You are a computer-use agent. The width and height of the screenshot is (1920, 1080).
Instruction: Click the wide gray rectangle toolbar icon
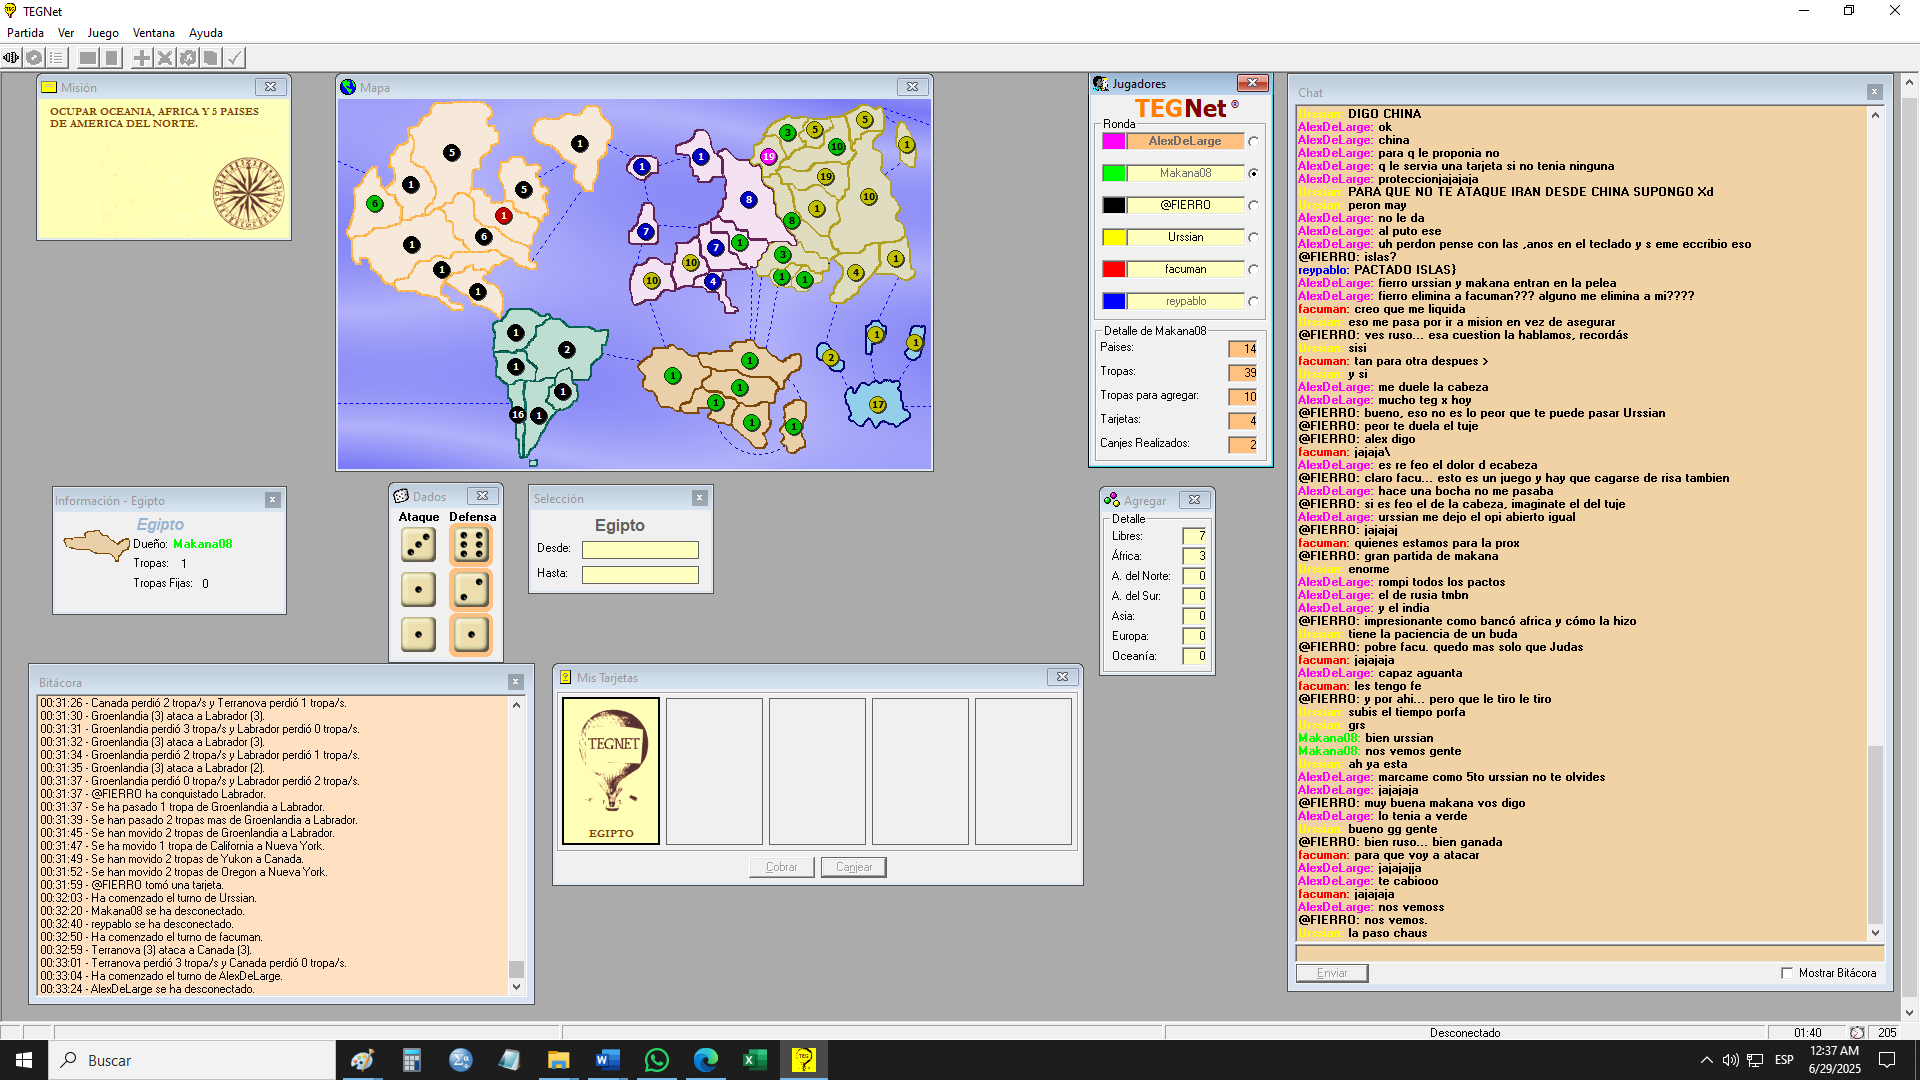[x=89, y=58]
